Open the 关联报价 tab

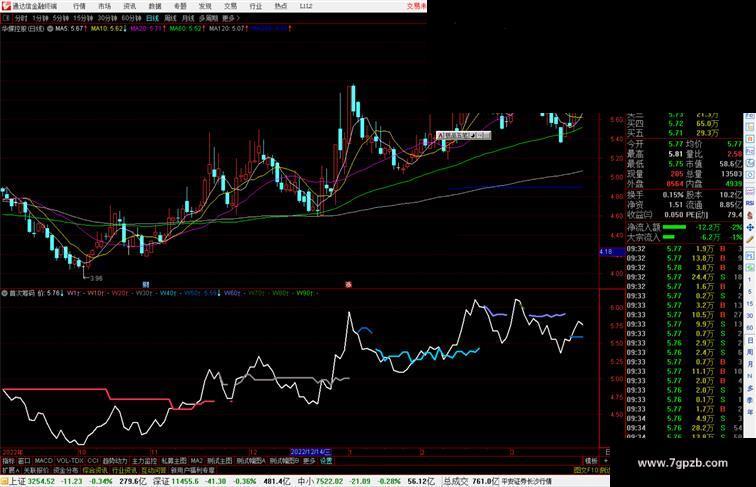[36, 470]
